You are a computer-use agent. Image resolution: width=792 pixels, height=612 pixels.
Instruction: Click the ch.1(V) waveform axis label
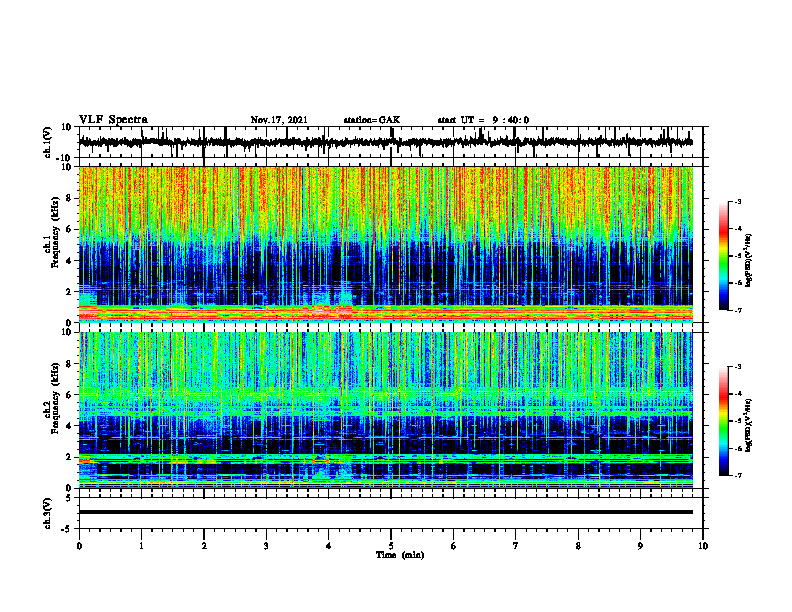[x=48, y=142]
